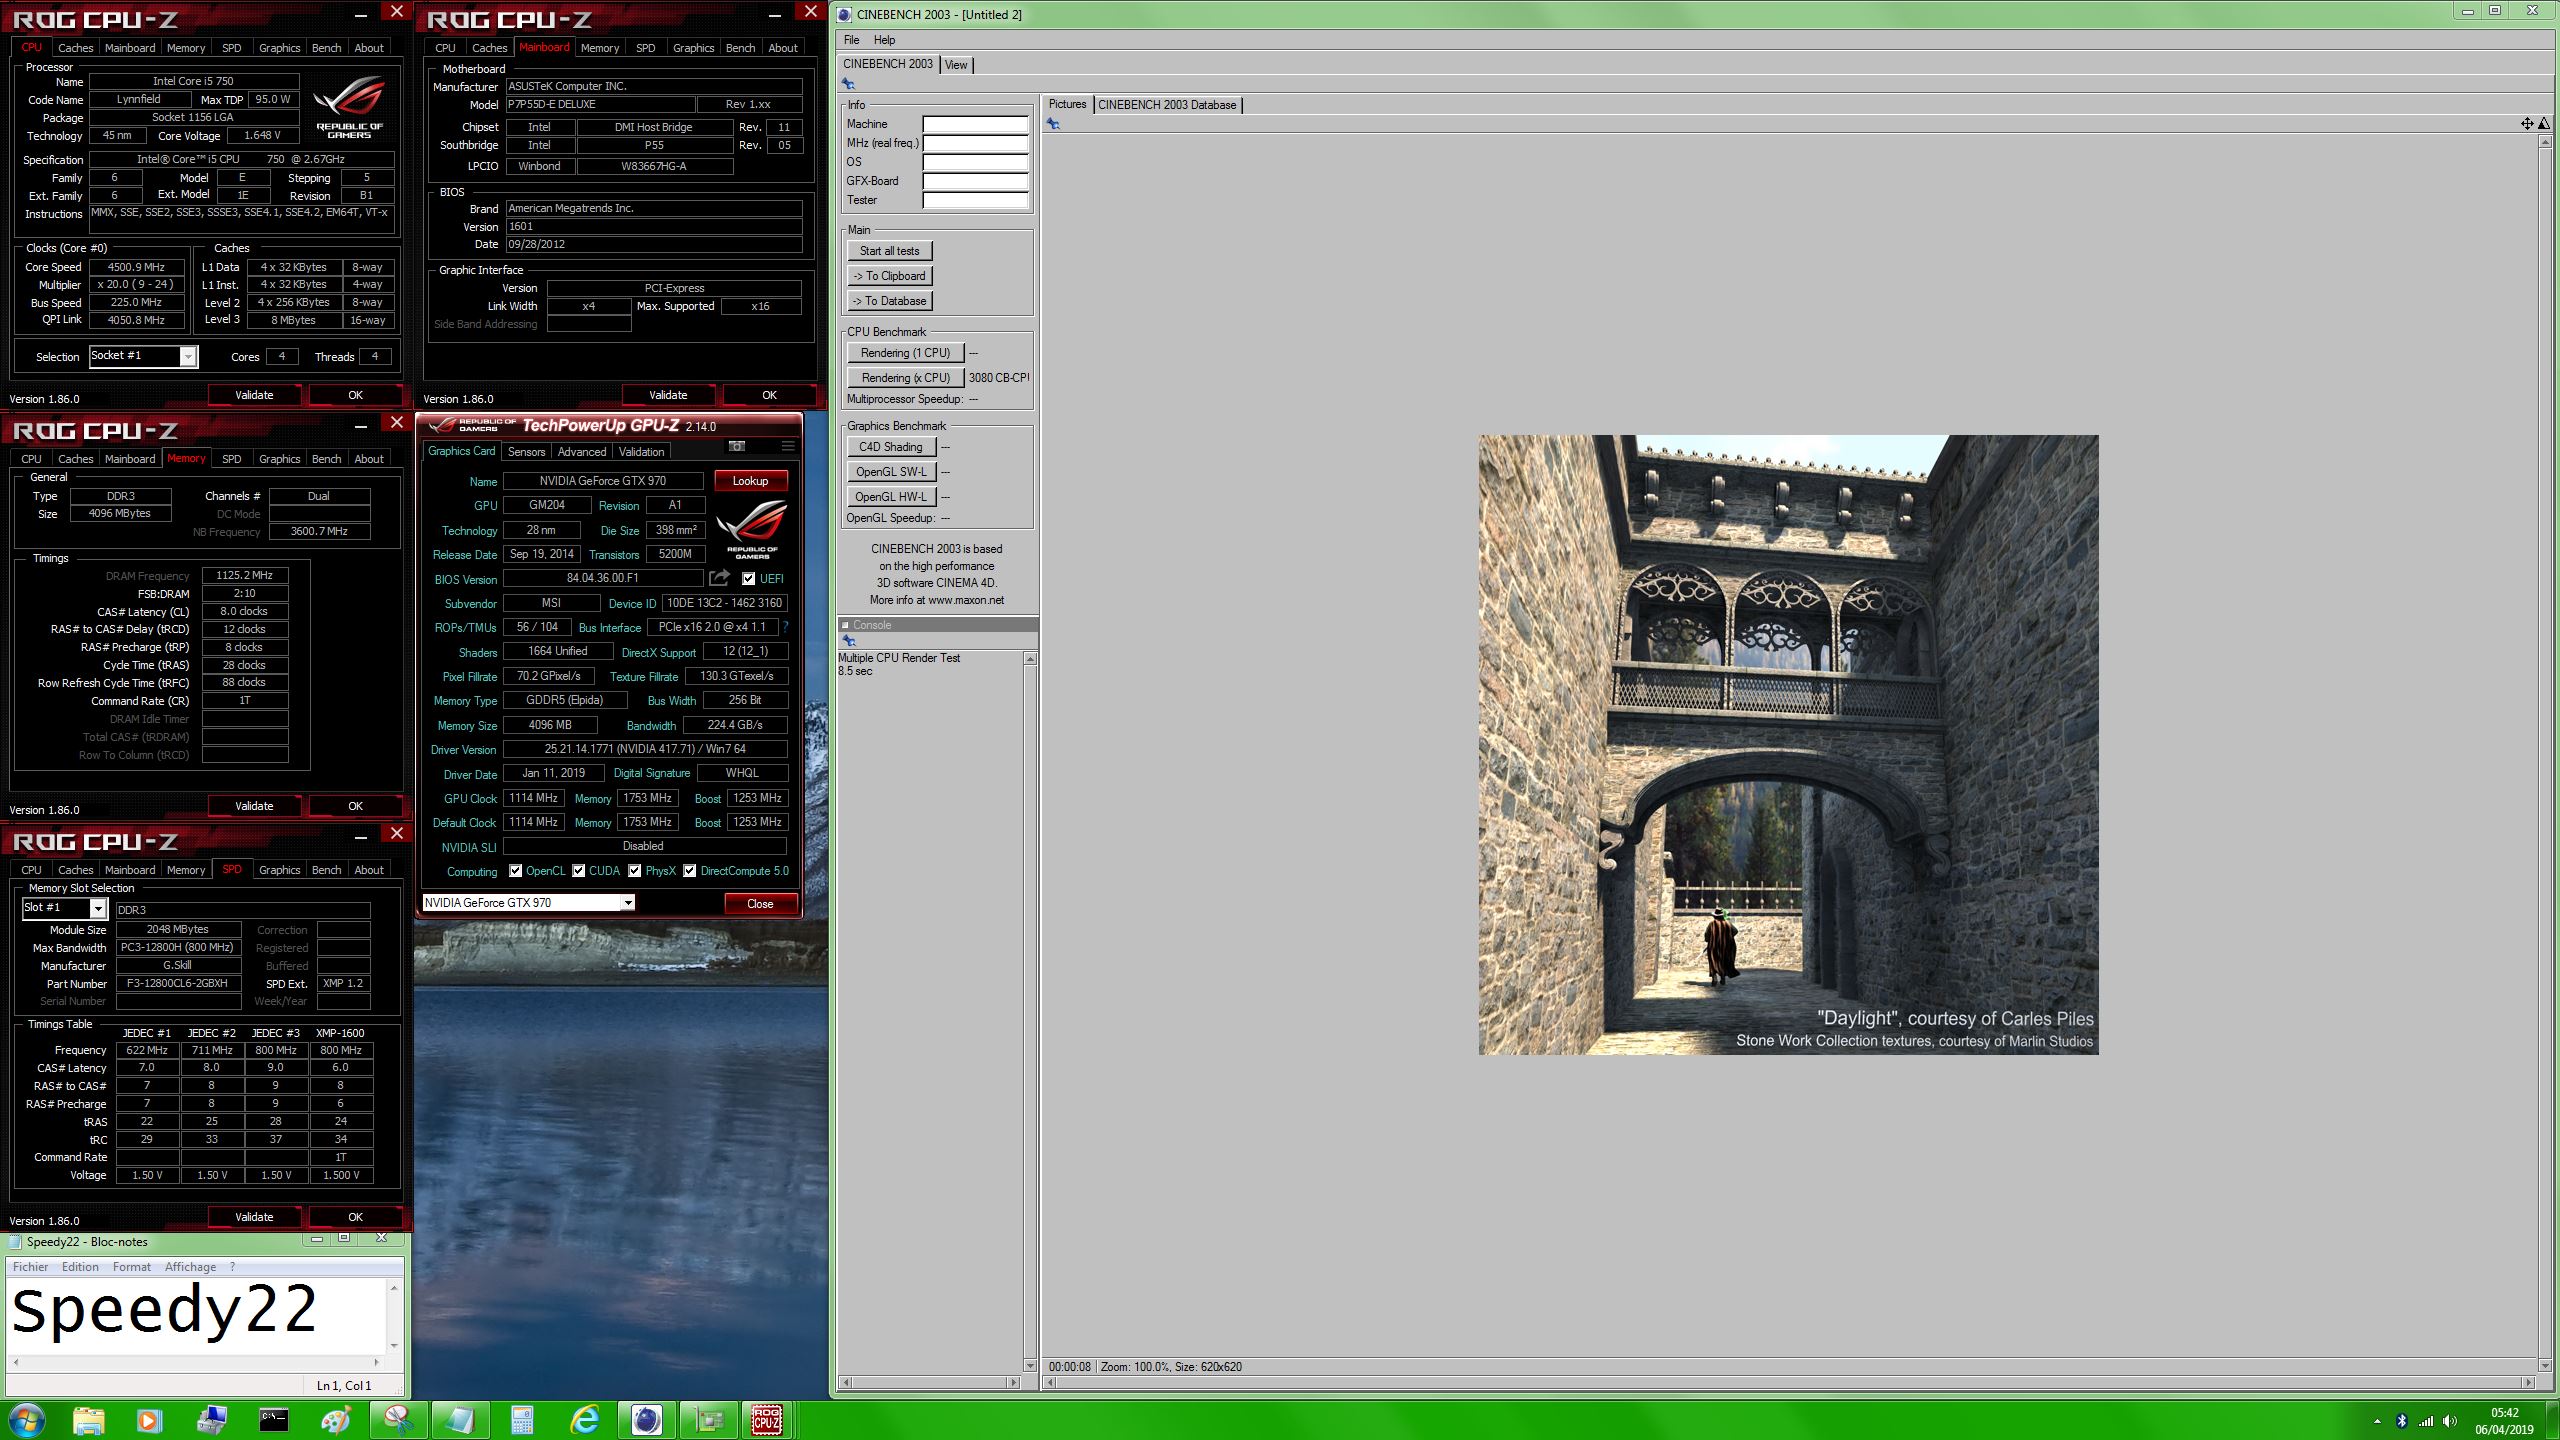Open the Snipping Tool taskbar icon

(x=397, y=1420)
